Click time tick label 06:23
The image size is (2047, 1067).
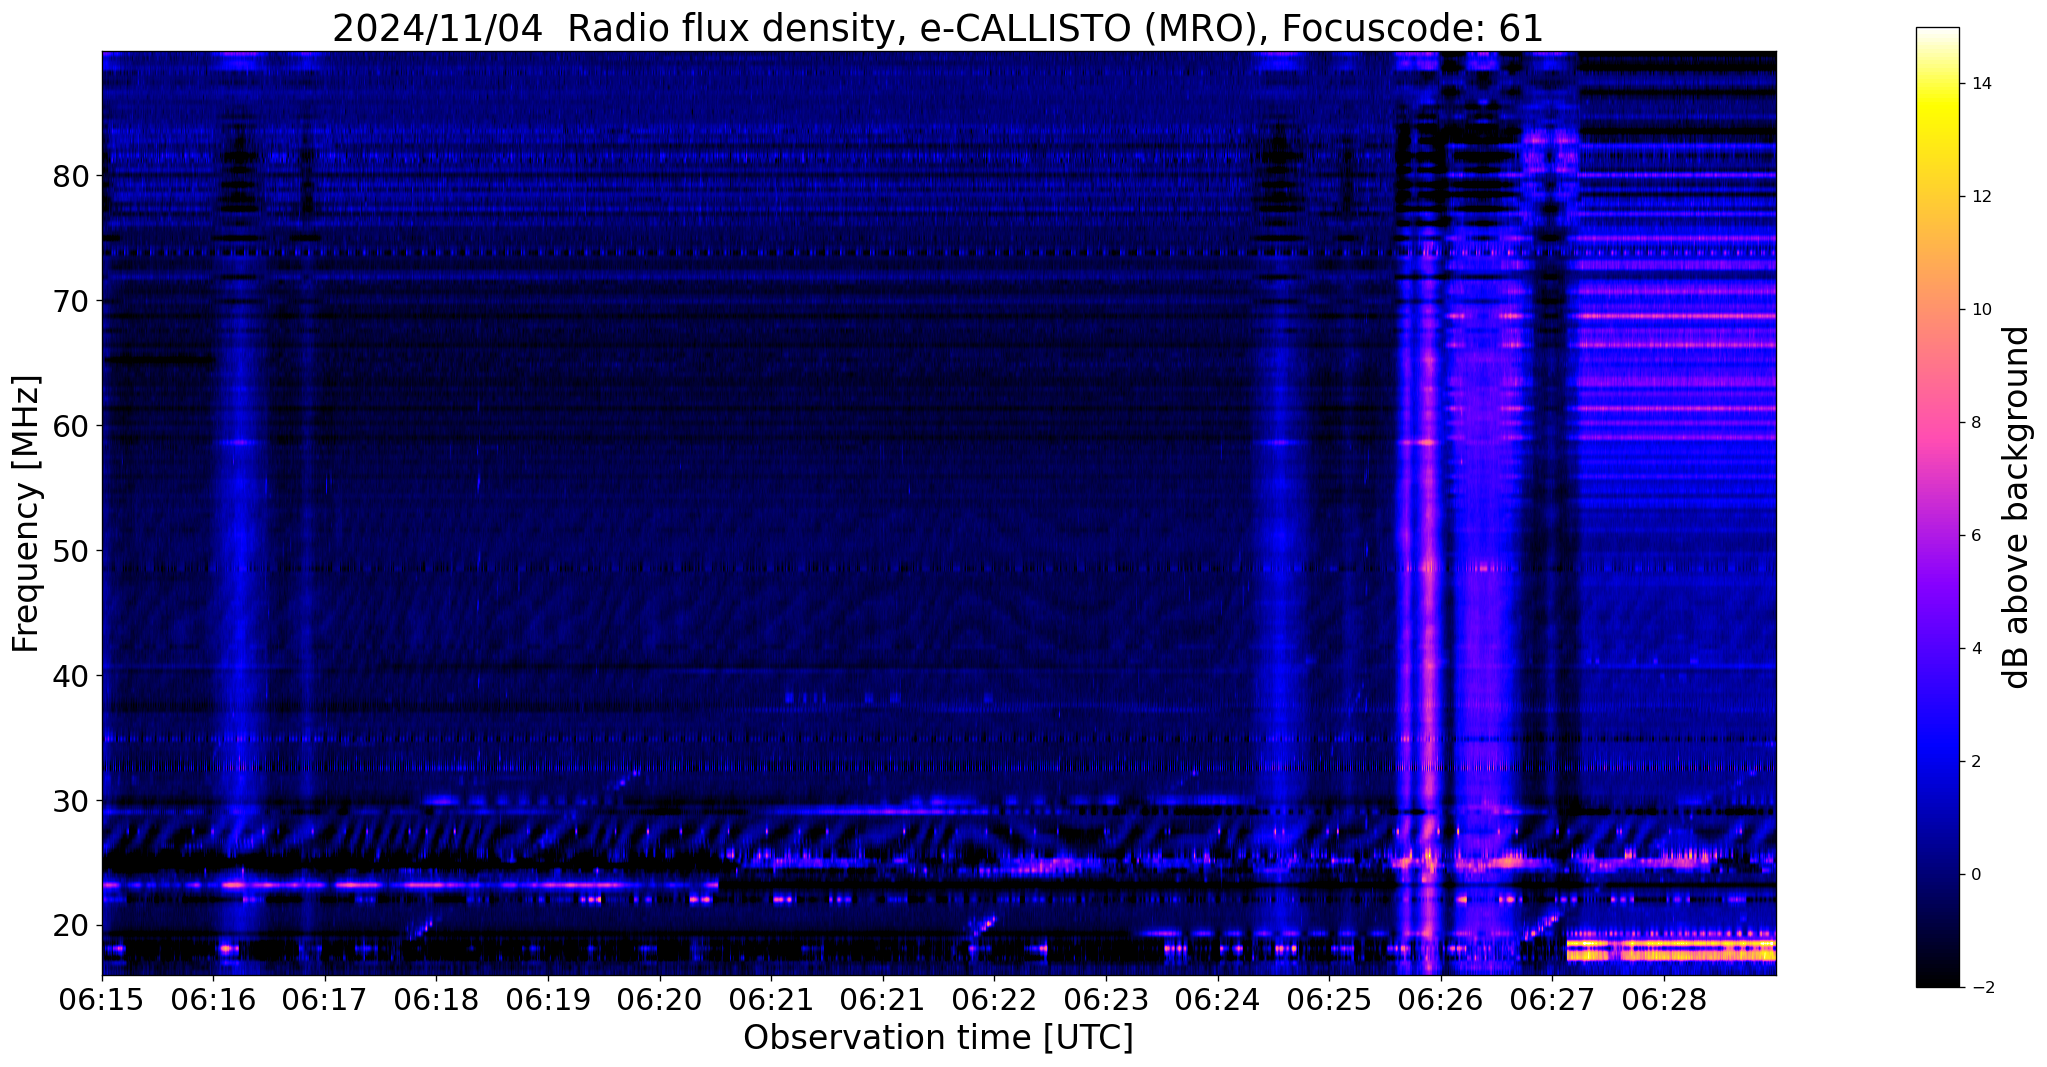click(1106, 999)
